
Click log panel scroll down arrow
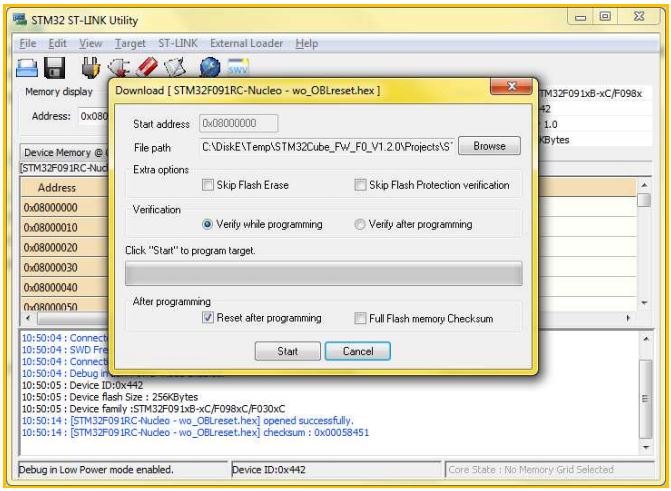(646, 447)
